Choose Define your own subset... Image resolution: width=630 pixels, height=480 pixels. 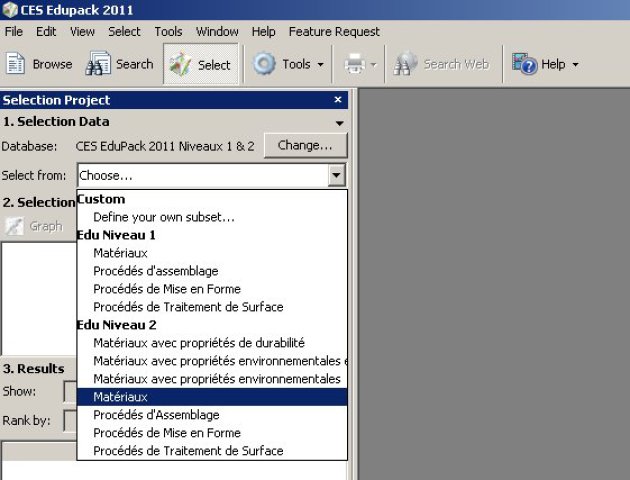[212, 217]
